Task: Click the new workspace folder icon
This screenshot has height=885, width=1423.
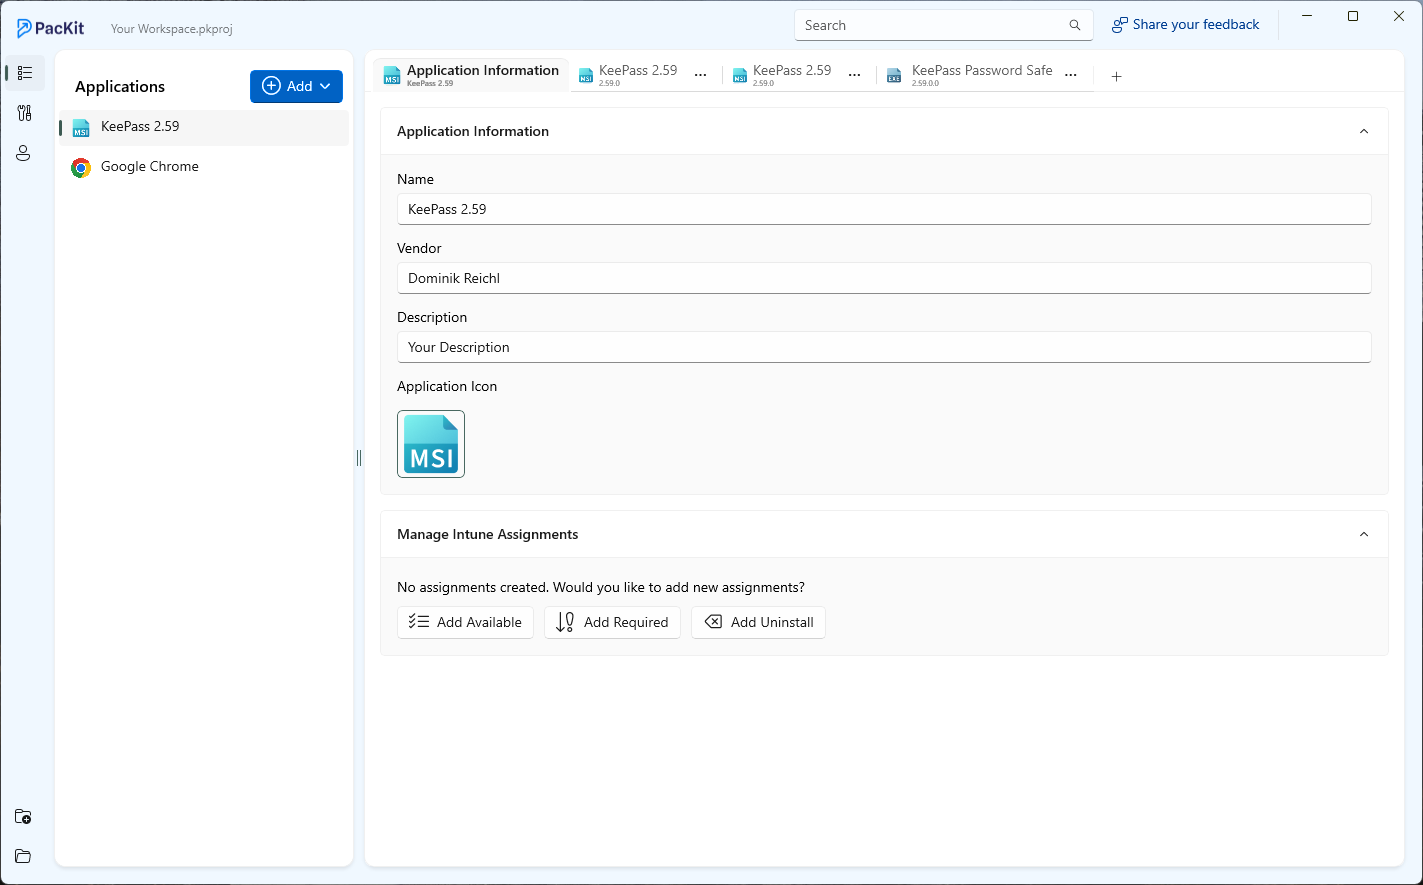Action: (x=23, y=816)
